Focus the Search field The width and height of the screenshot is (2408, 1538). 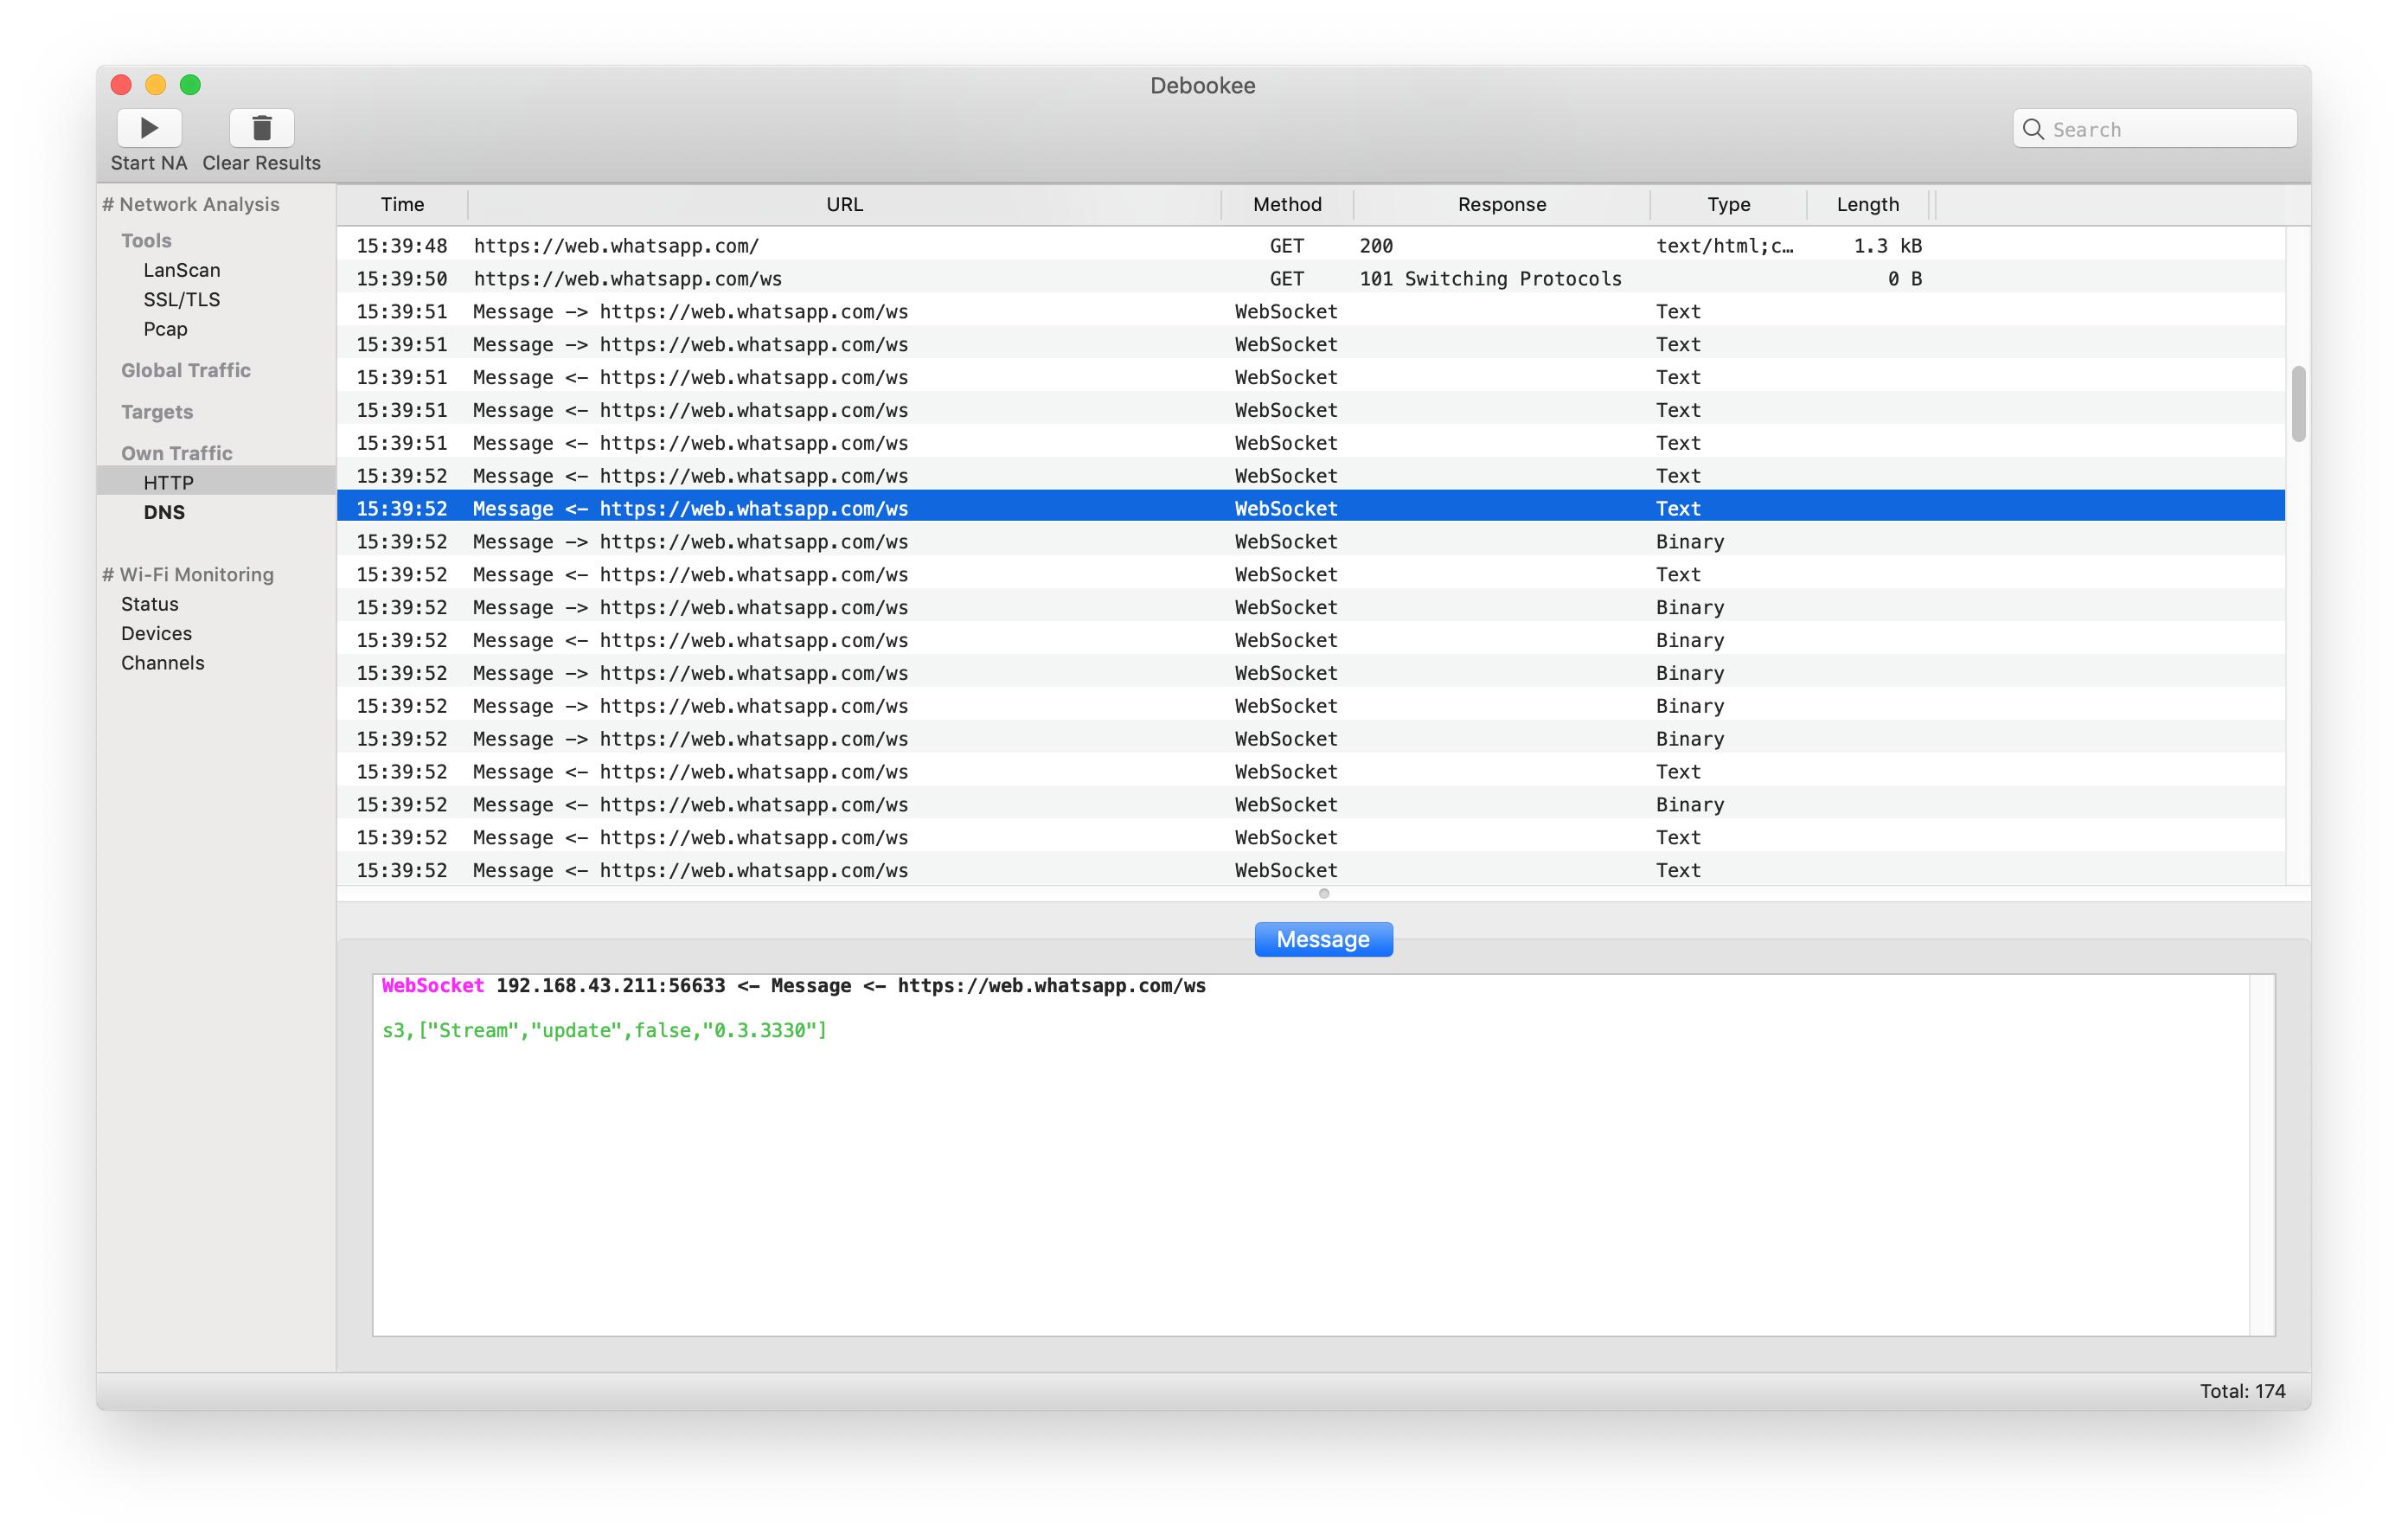2155,129
